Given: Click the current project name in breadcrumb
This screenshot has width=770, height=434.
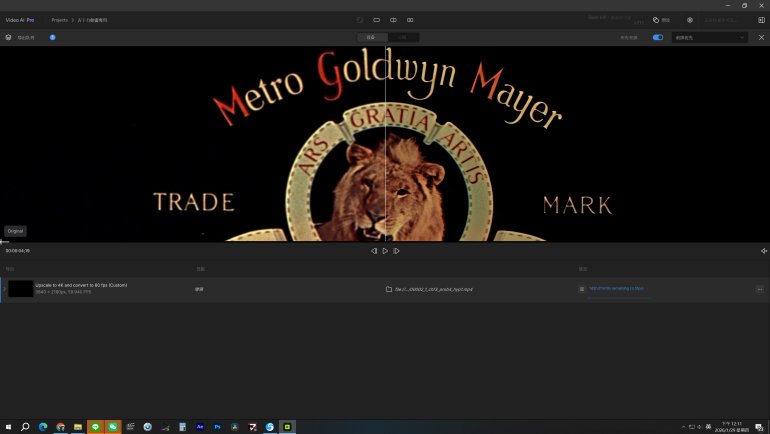Looking at the screenshot, I should pos(92,20).
